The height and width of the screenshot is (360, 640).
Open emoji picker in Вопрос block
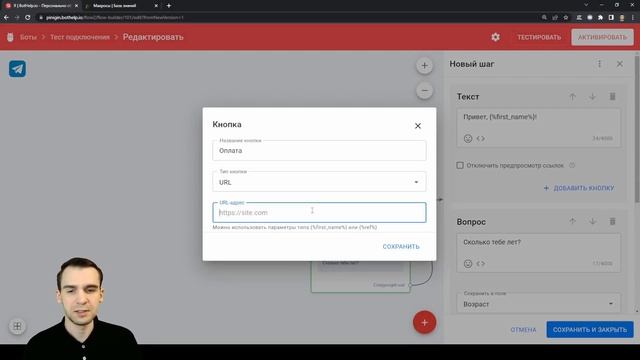pos(468,264)
